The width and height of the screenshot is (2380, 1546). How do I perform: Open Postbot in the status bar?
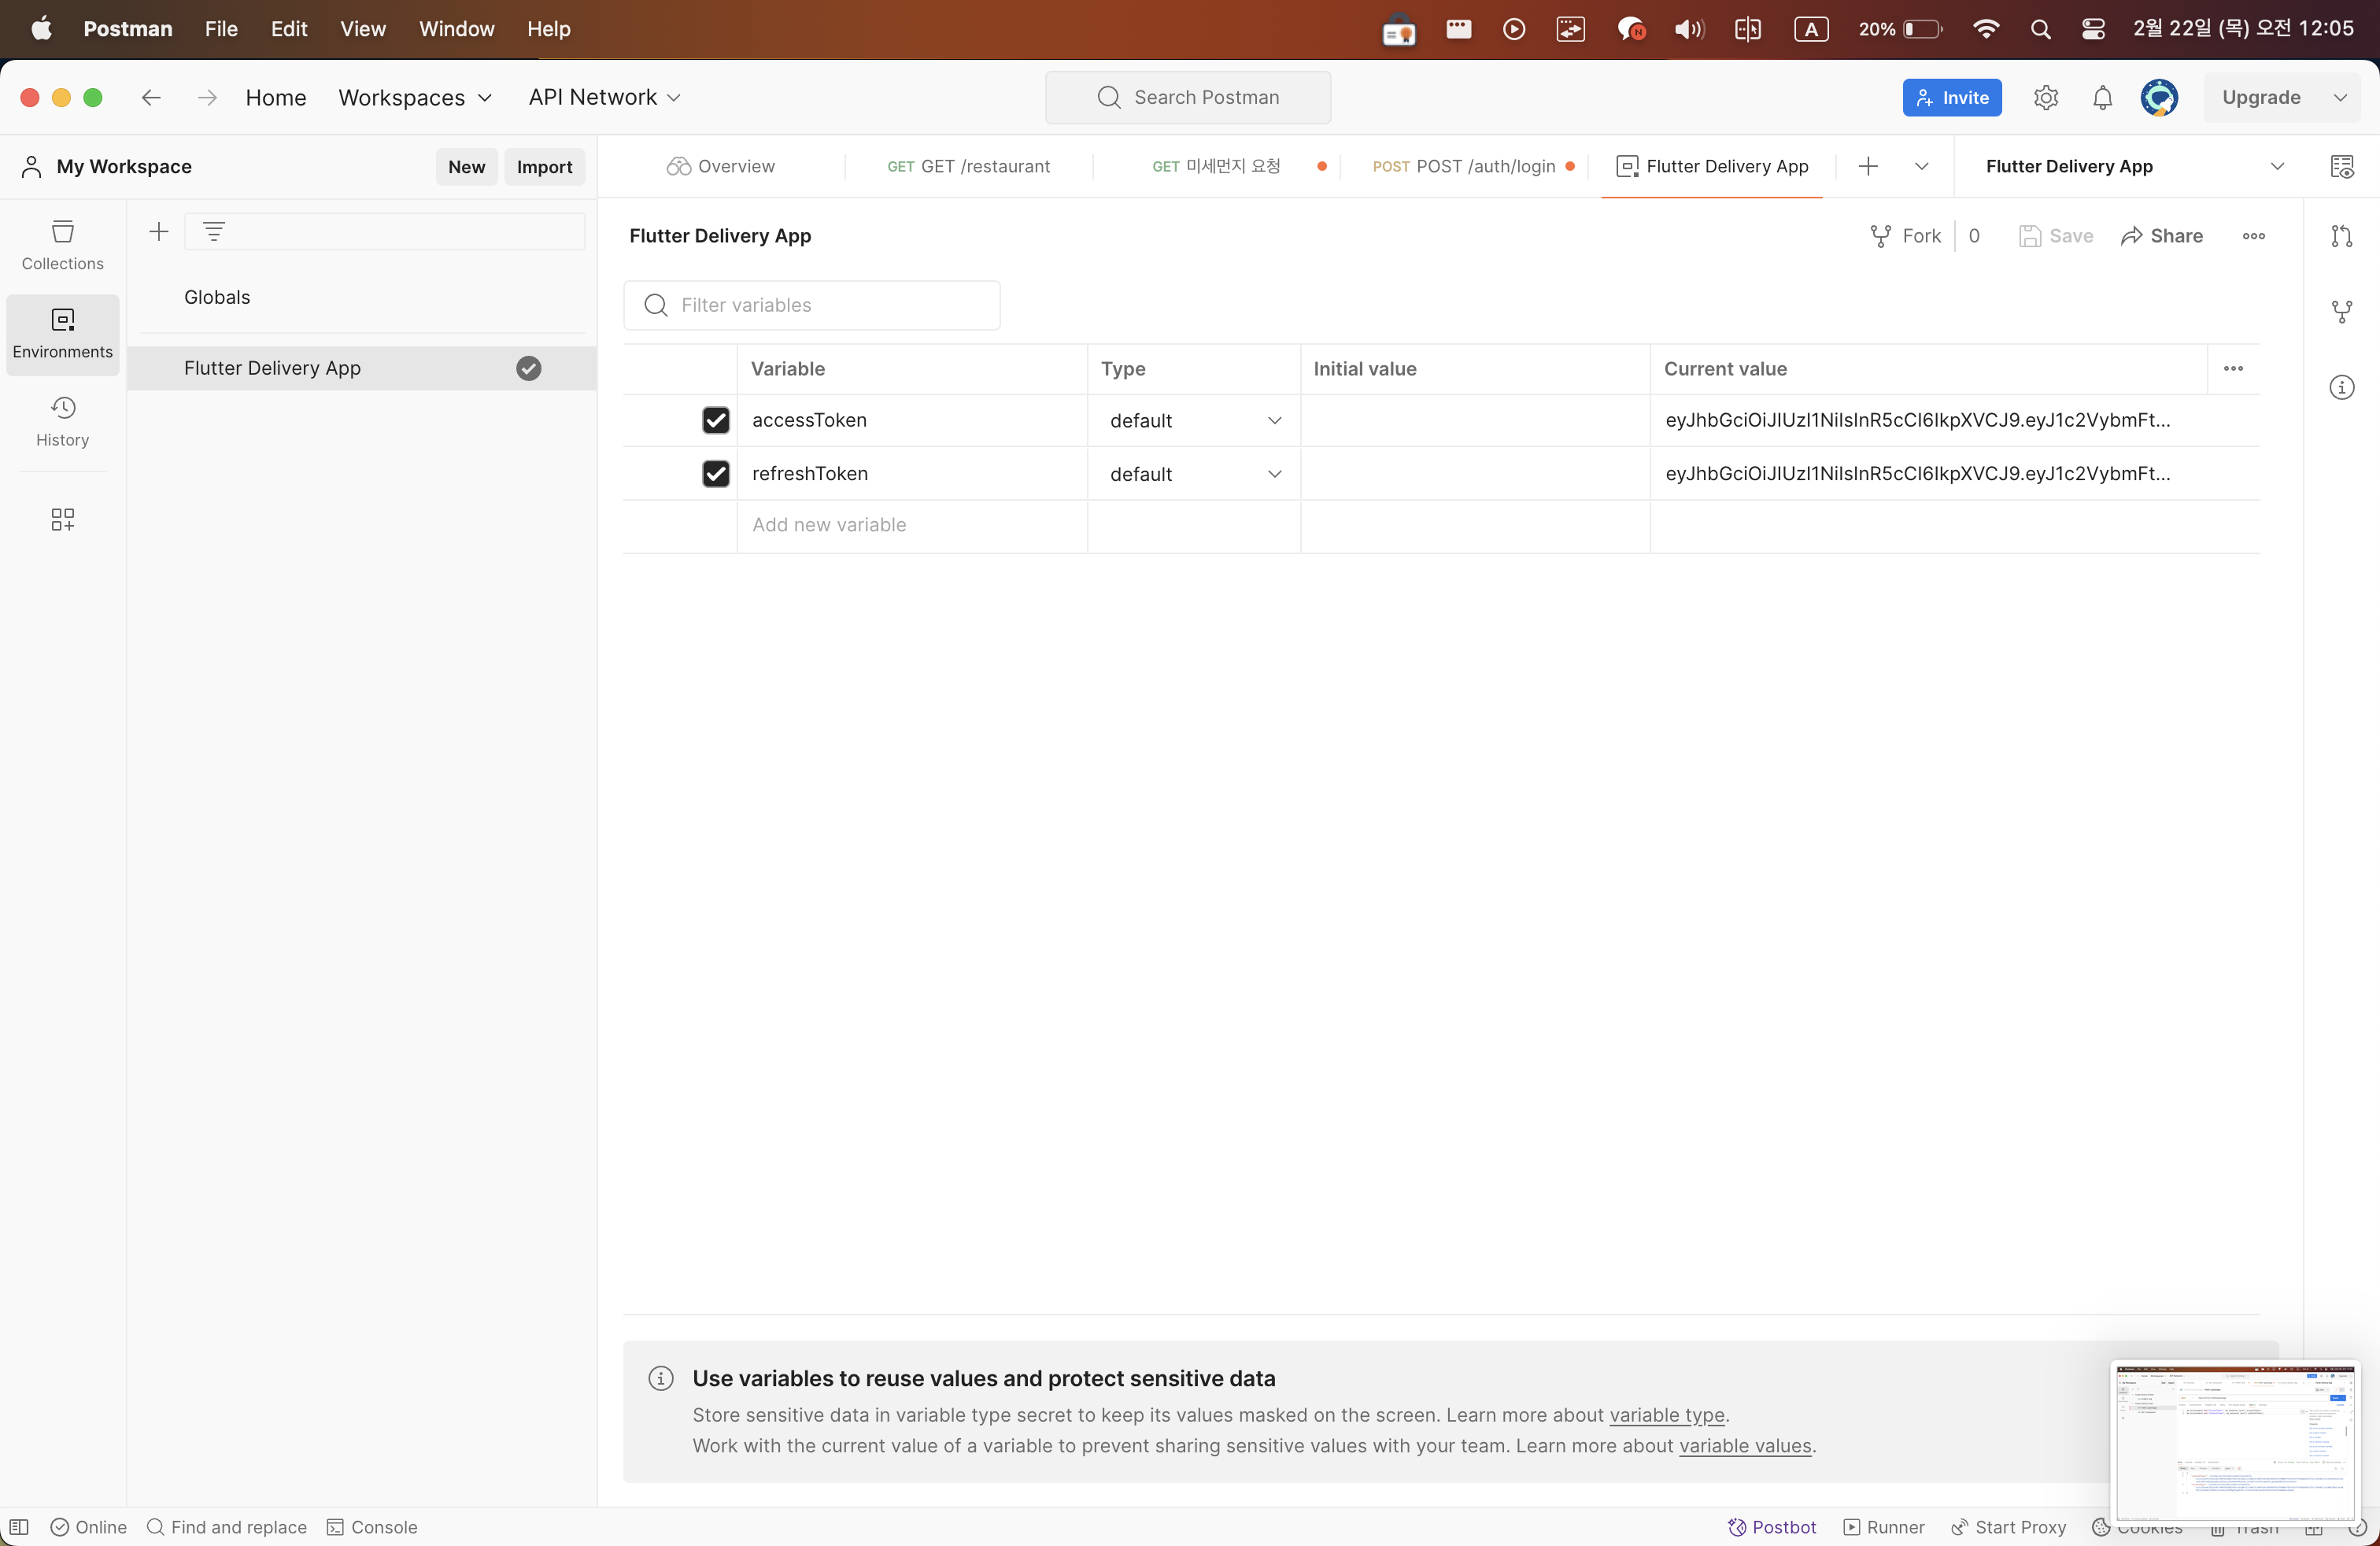(1771, 1526)
